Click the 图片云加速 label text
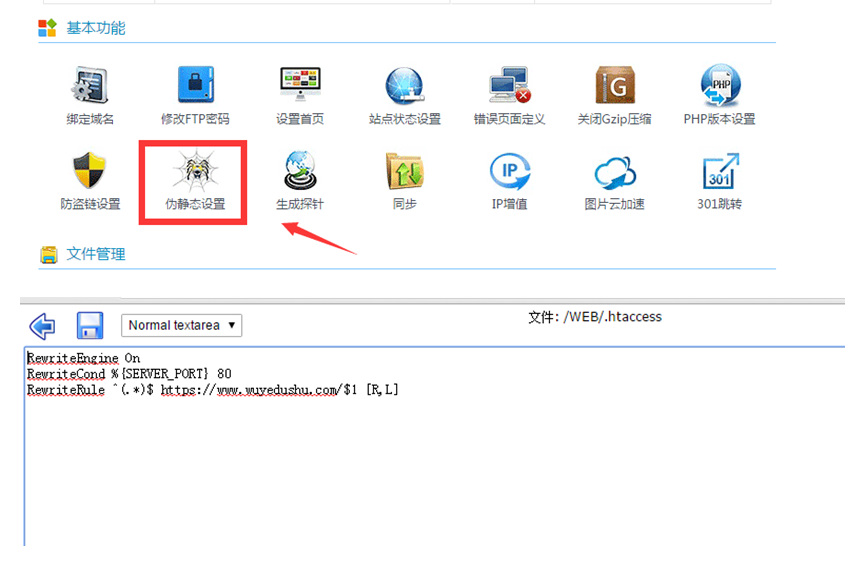This screenshot has height=568, width=861. (614, 204)
